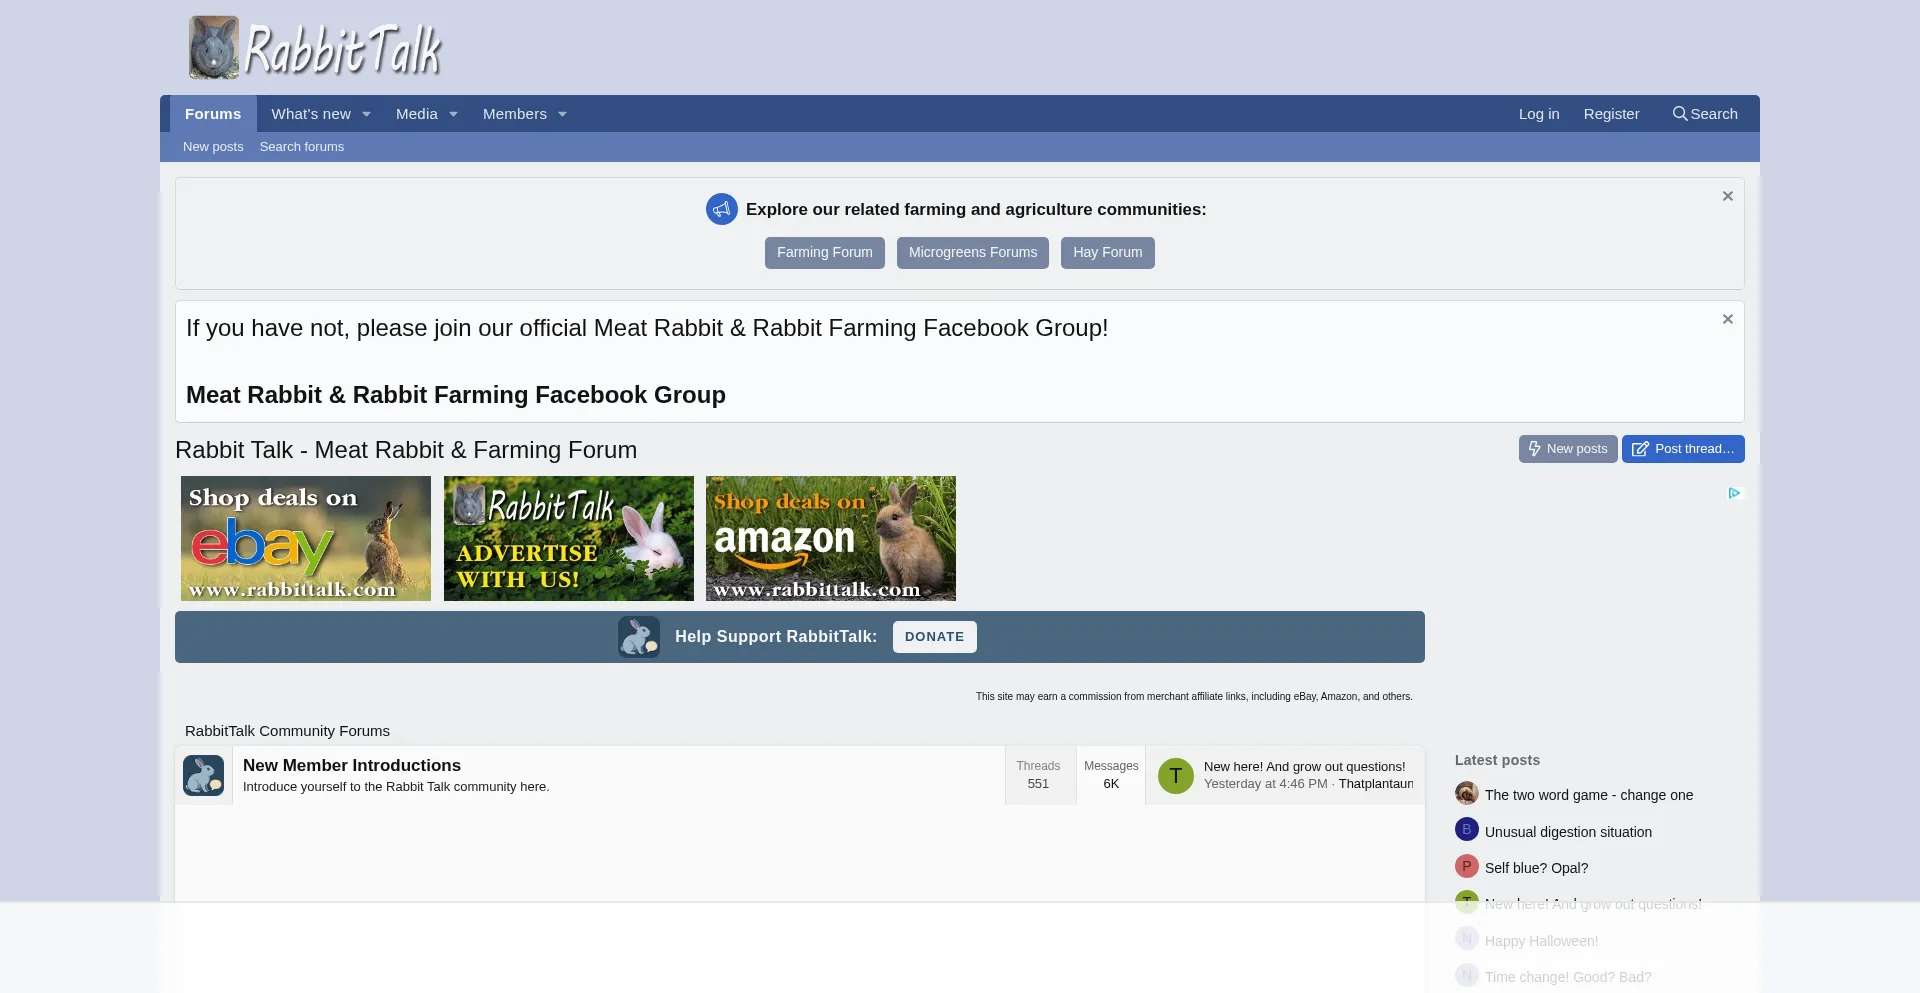The image size is (1920, 993).
Task: Expand the Media dropdown arrow
Action: click(453, 115)
